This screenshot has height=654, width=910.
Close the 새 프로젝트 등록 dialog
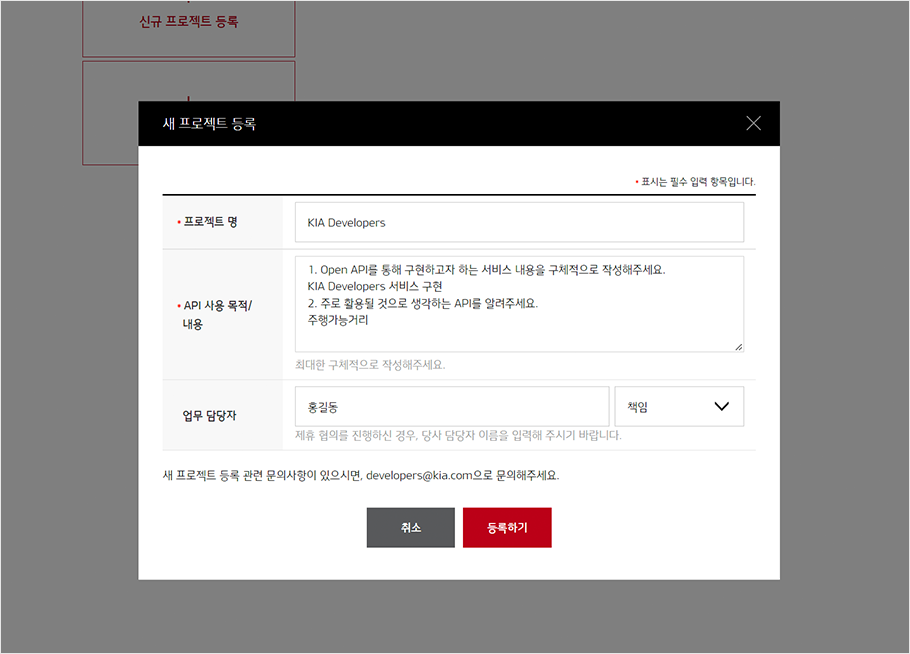[x=753, y=123]
